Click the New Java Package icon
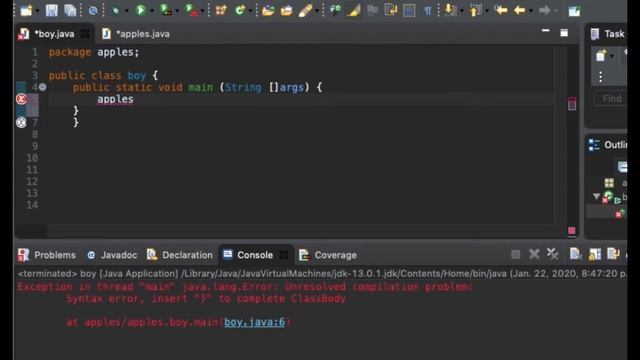Screen dimensions: 640x360 point(221,10)
